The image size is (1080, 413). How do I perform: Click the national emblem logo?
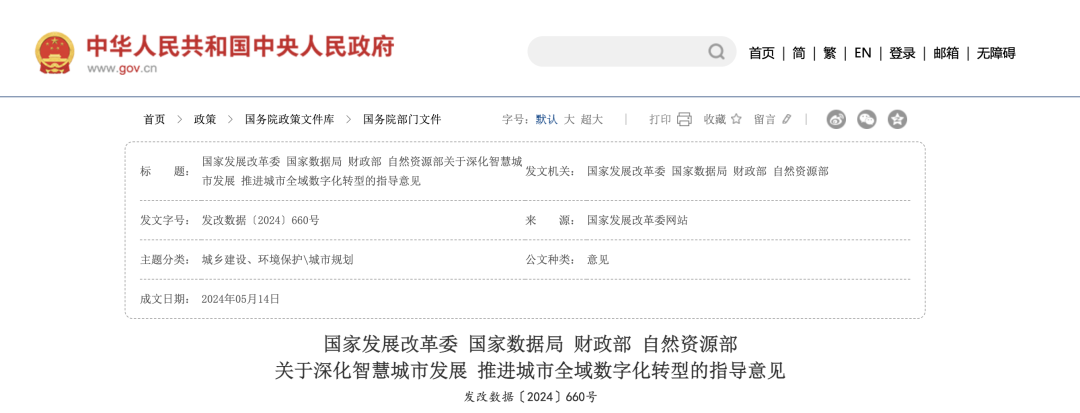tap(54, 53)
